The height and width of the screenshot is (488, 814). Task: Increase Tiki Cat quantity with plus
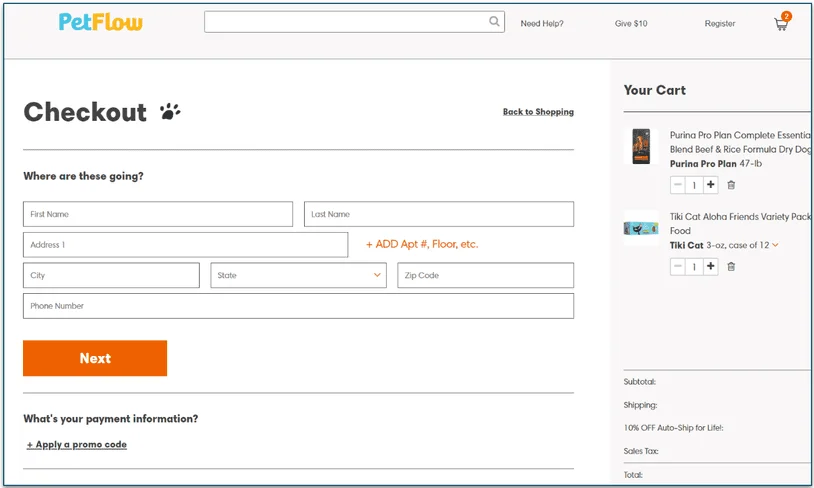711,266
